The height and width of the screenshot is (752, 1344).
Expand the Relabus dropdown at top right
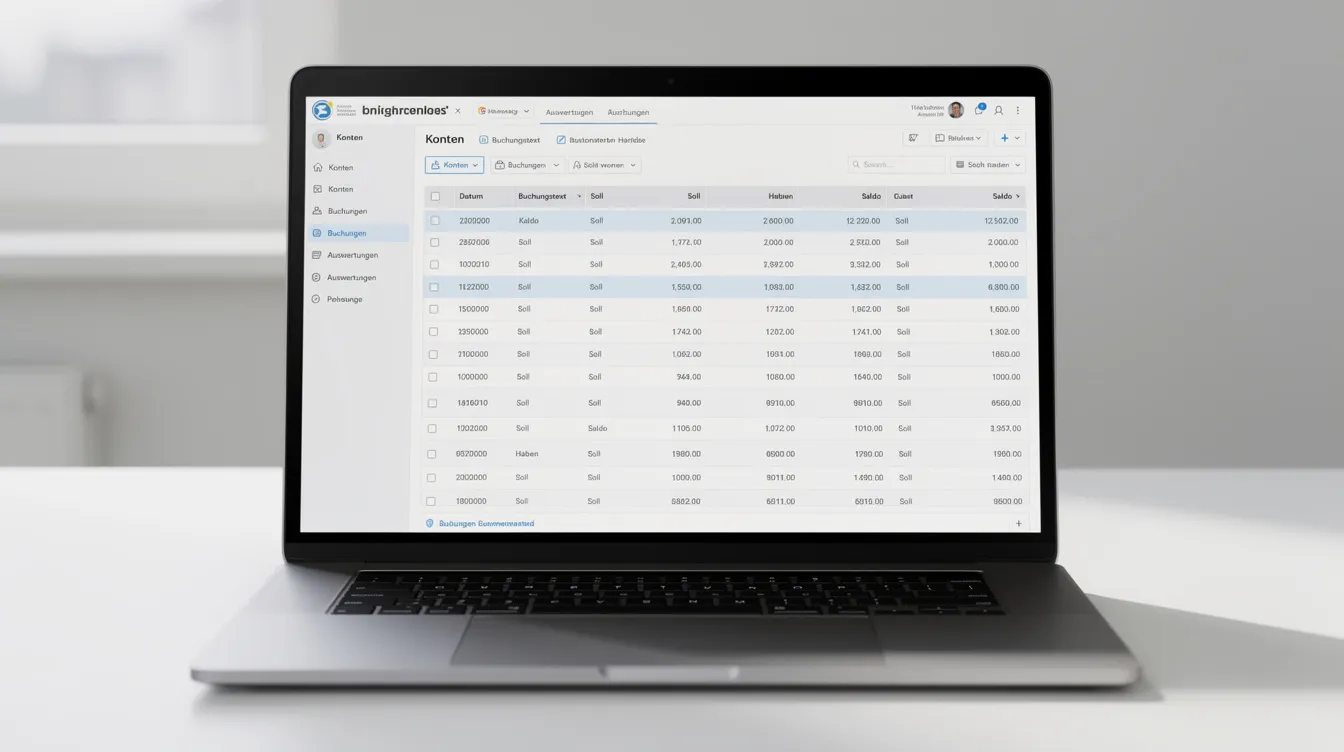[x=959, y=138]
